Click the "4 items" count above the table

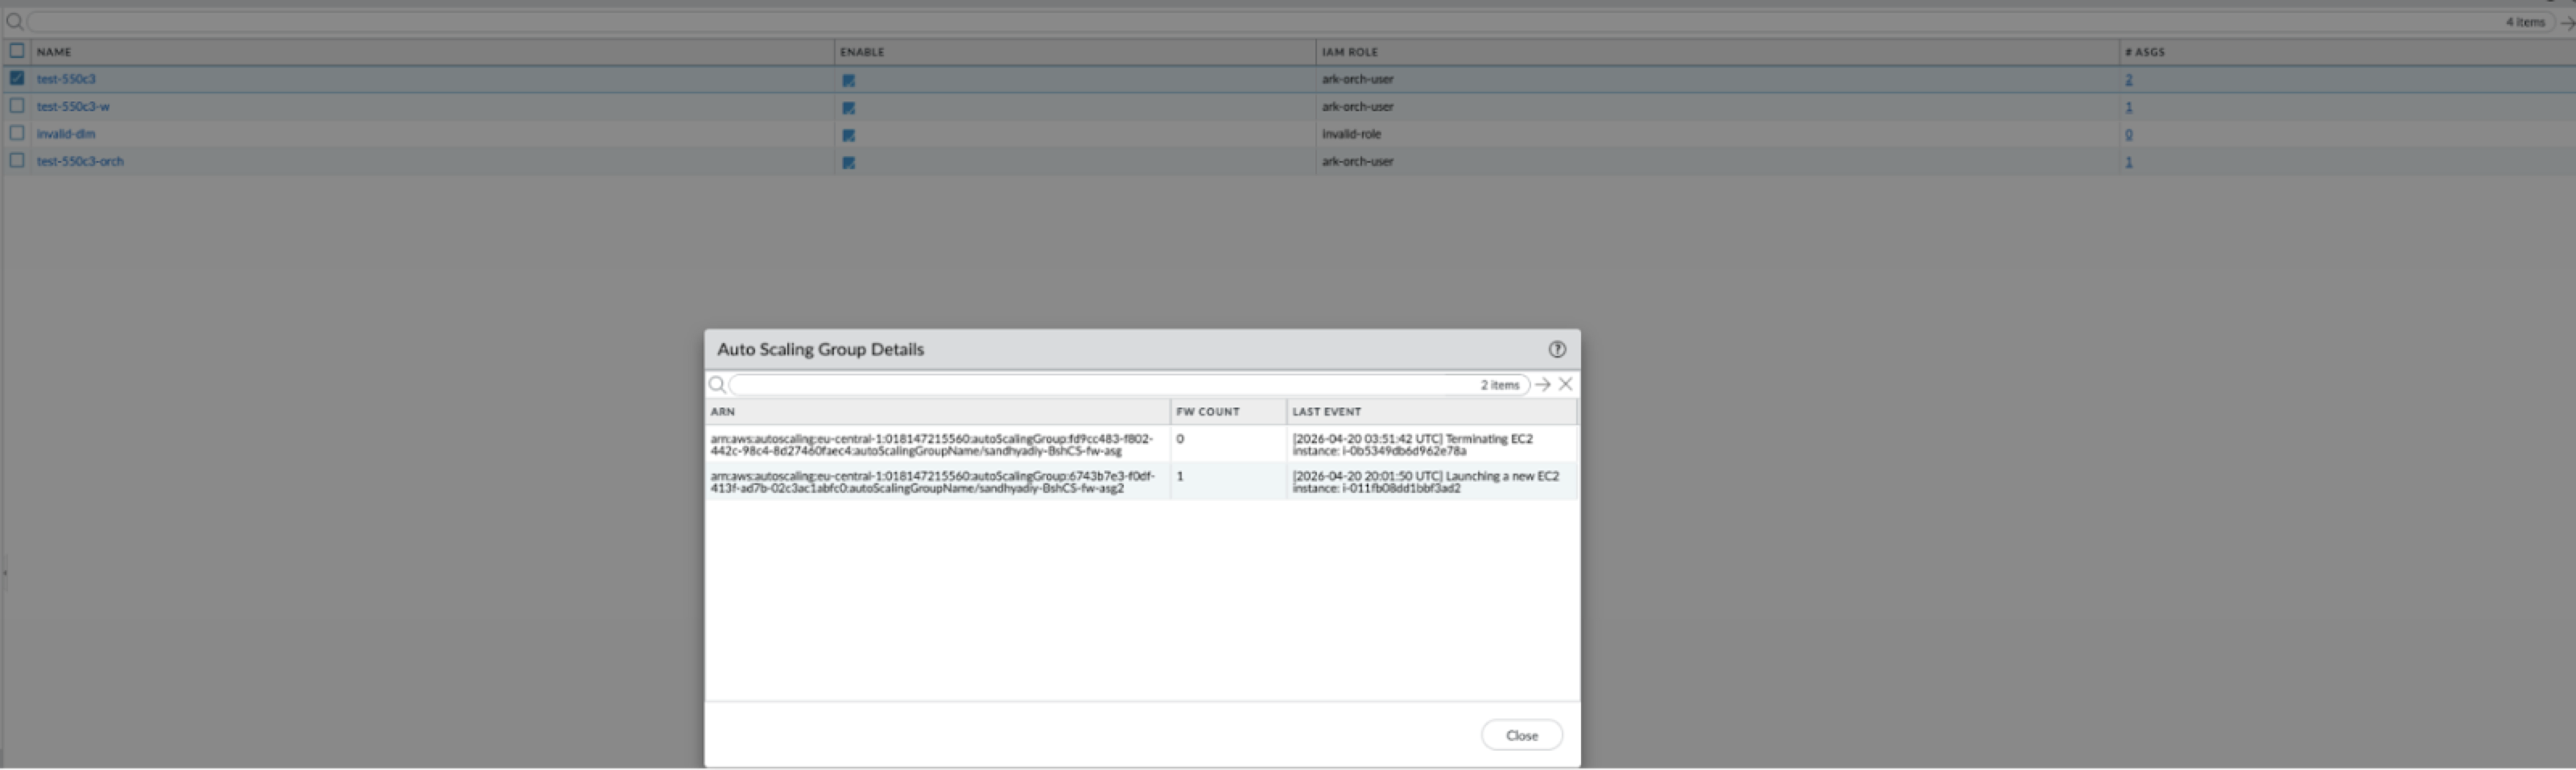coord(2525,22)
